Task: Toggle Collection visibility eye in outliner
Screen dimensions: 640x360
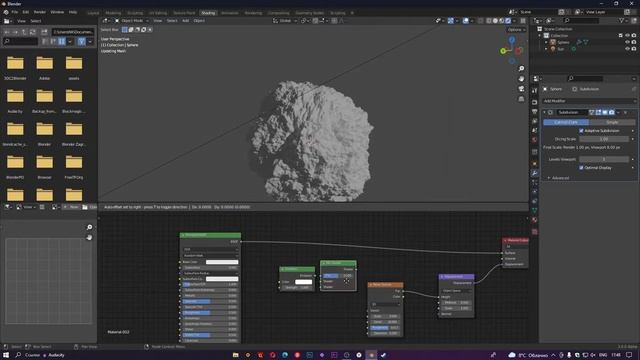Action: (x=627, y=36)
